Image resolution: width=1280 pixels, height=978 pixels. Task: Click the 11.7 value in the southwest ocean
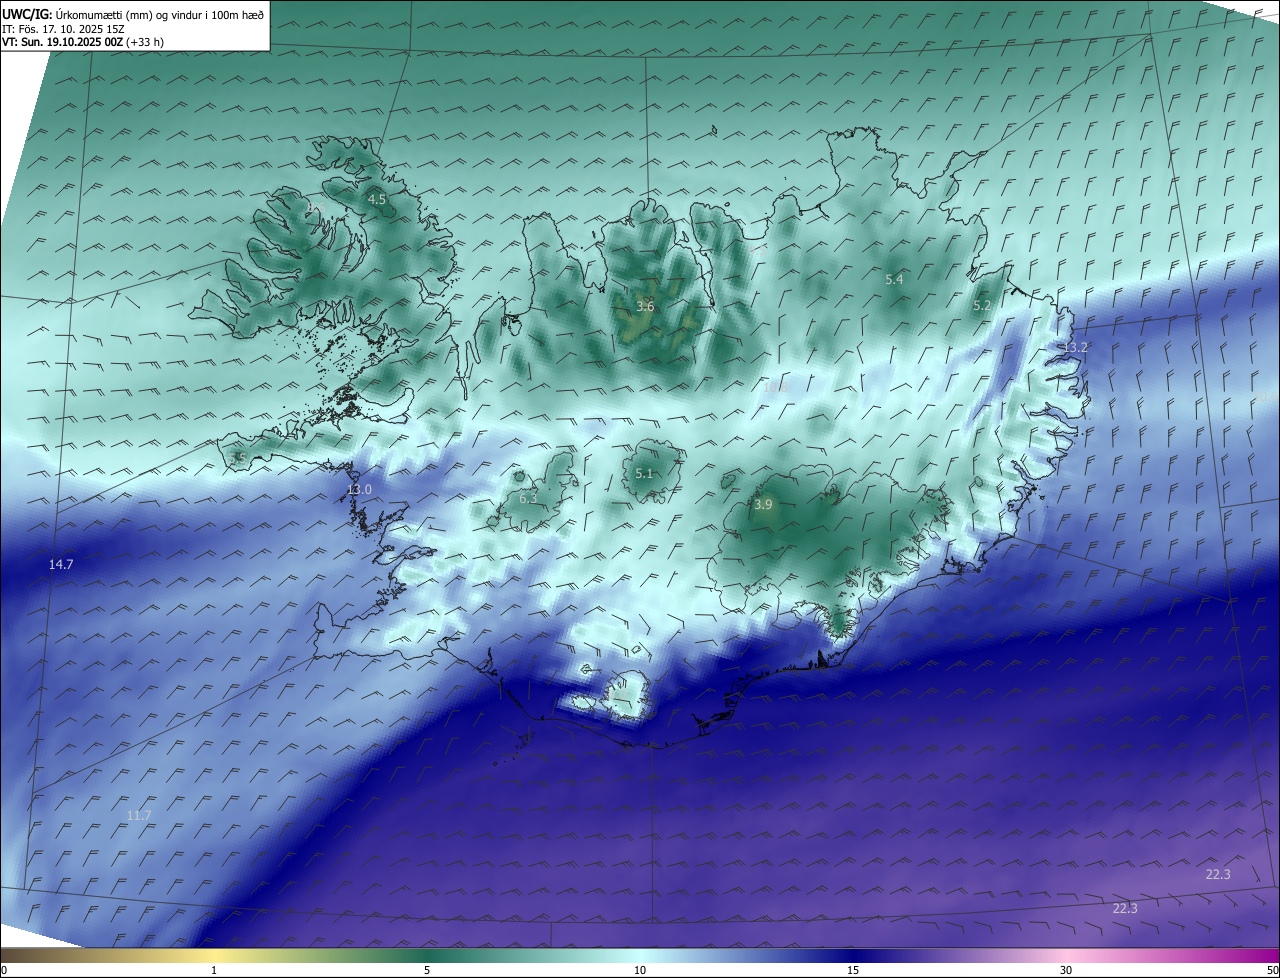(139, 816)
